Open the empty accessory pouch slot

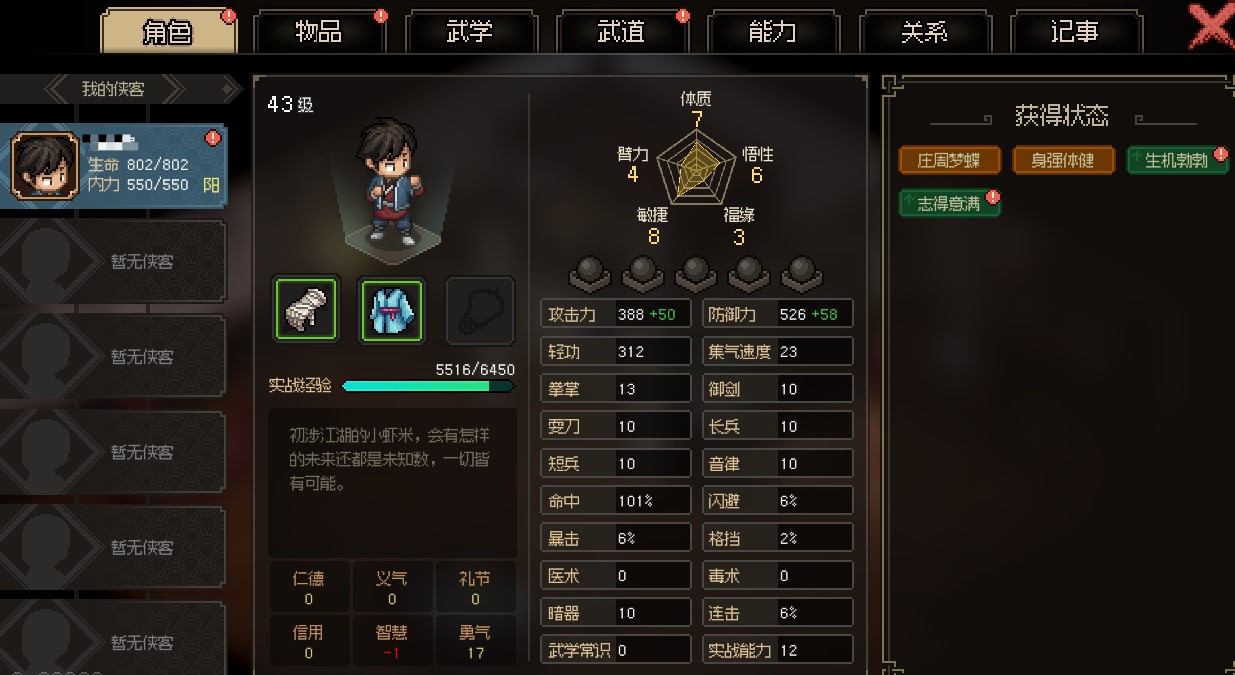pos(479,309)
